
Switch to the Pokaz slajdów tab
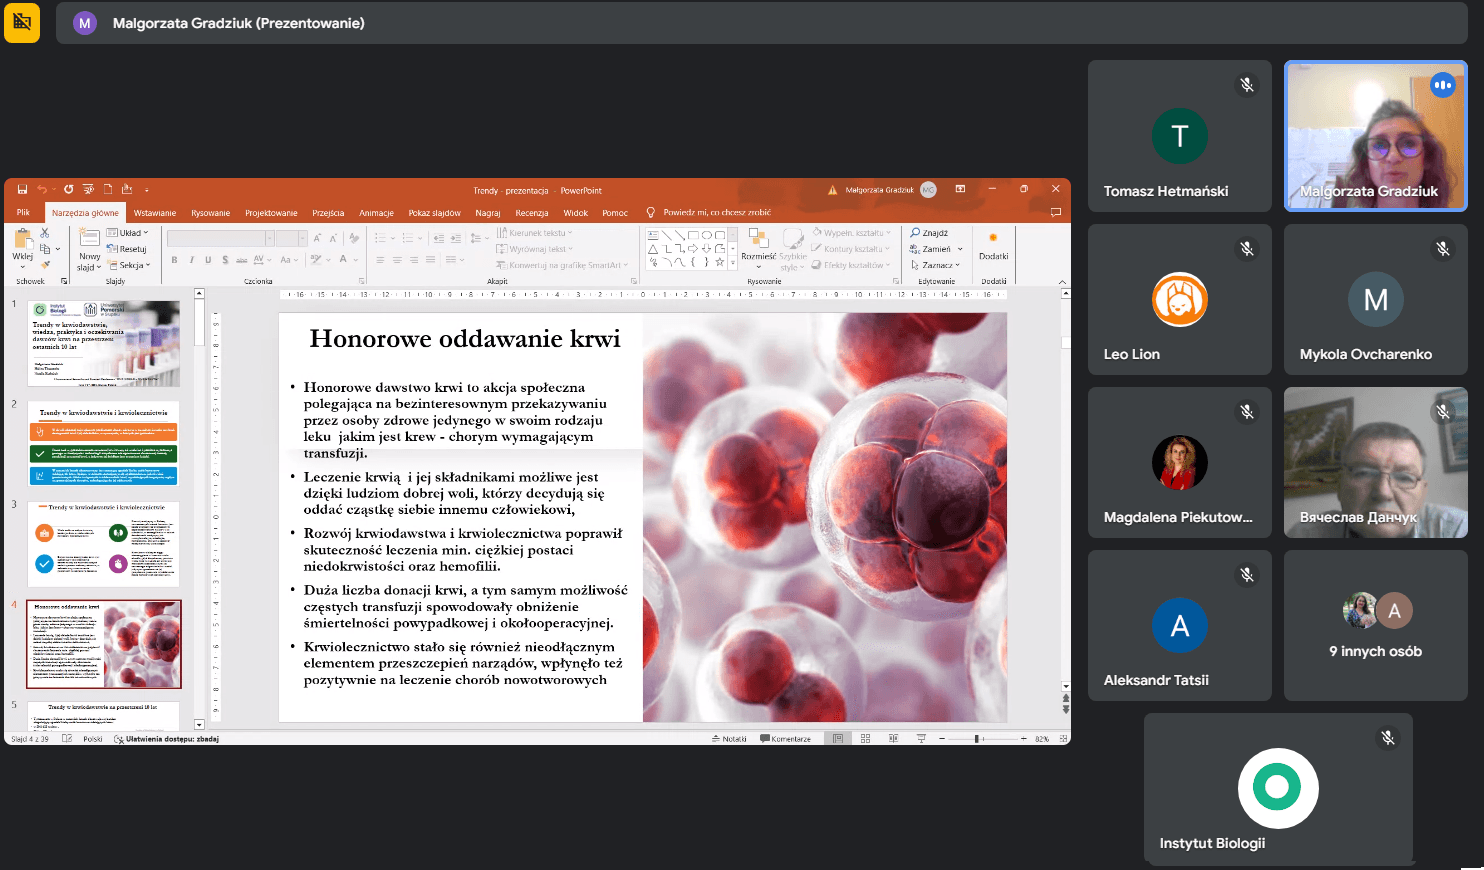point(434,213)
